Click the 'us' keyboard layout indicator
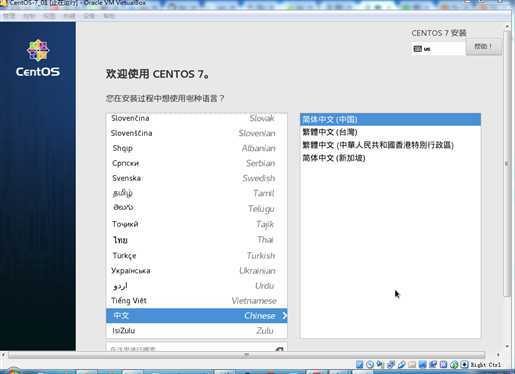 [x=427, y=49]
